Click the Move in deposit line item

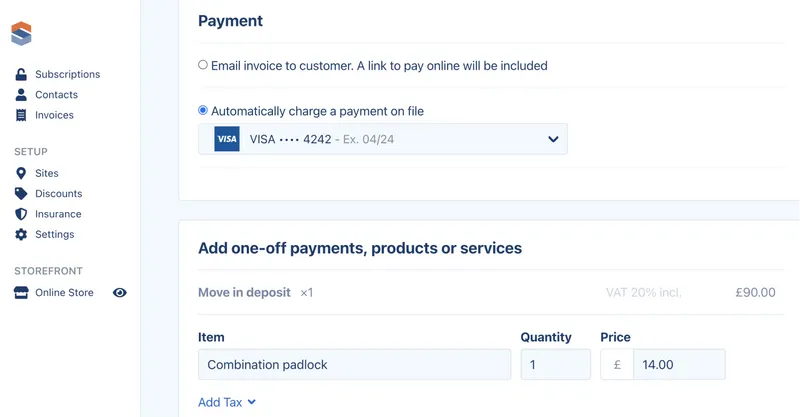pos(487,292)
